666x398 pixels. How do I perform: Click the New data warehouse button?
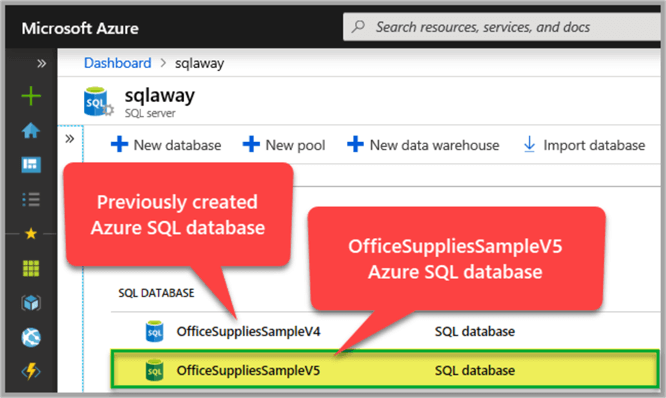click(x=423, y=145)
